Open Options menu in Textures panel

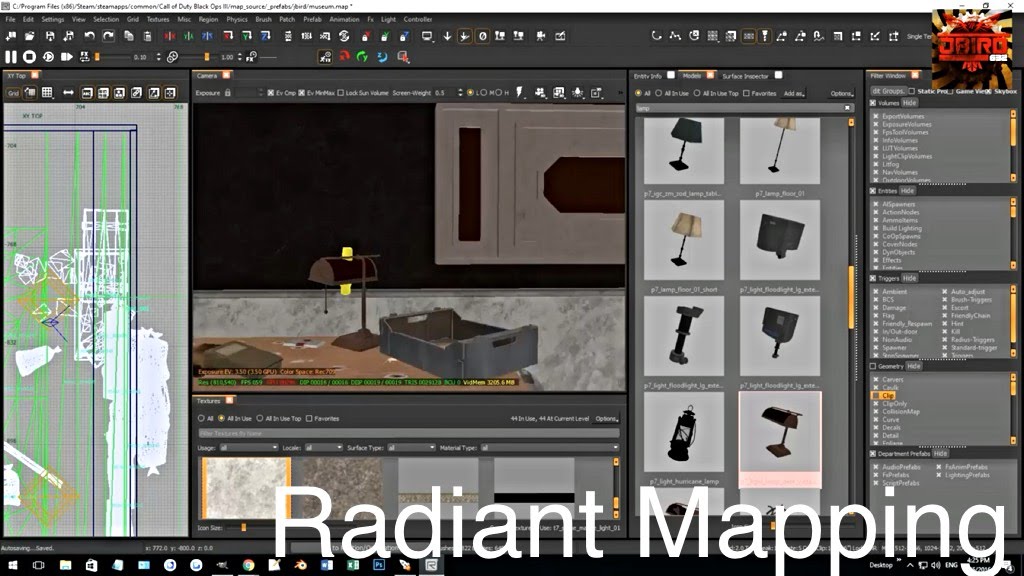tap(607, 419)
